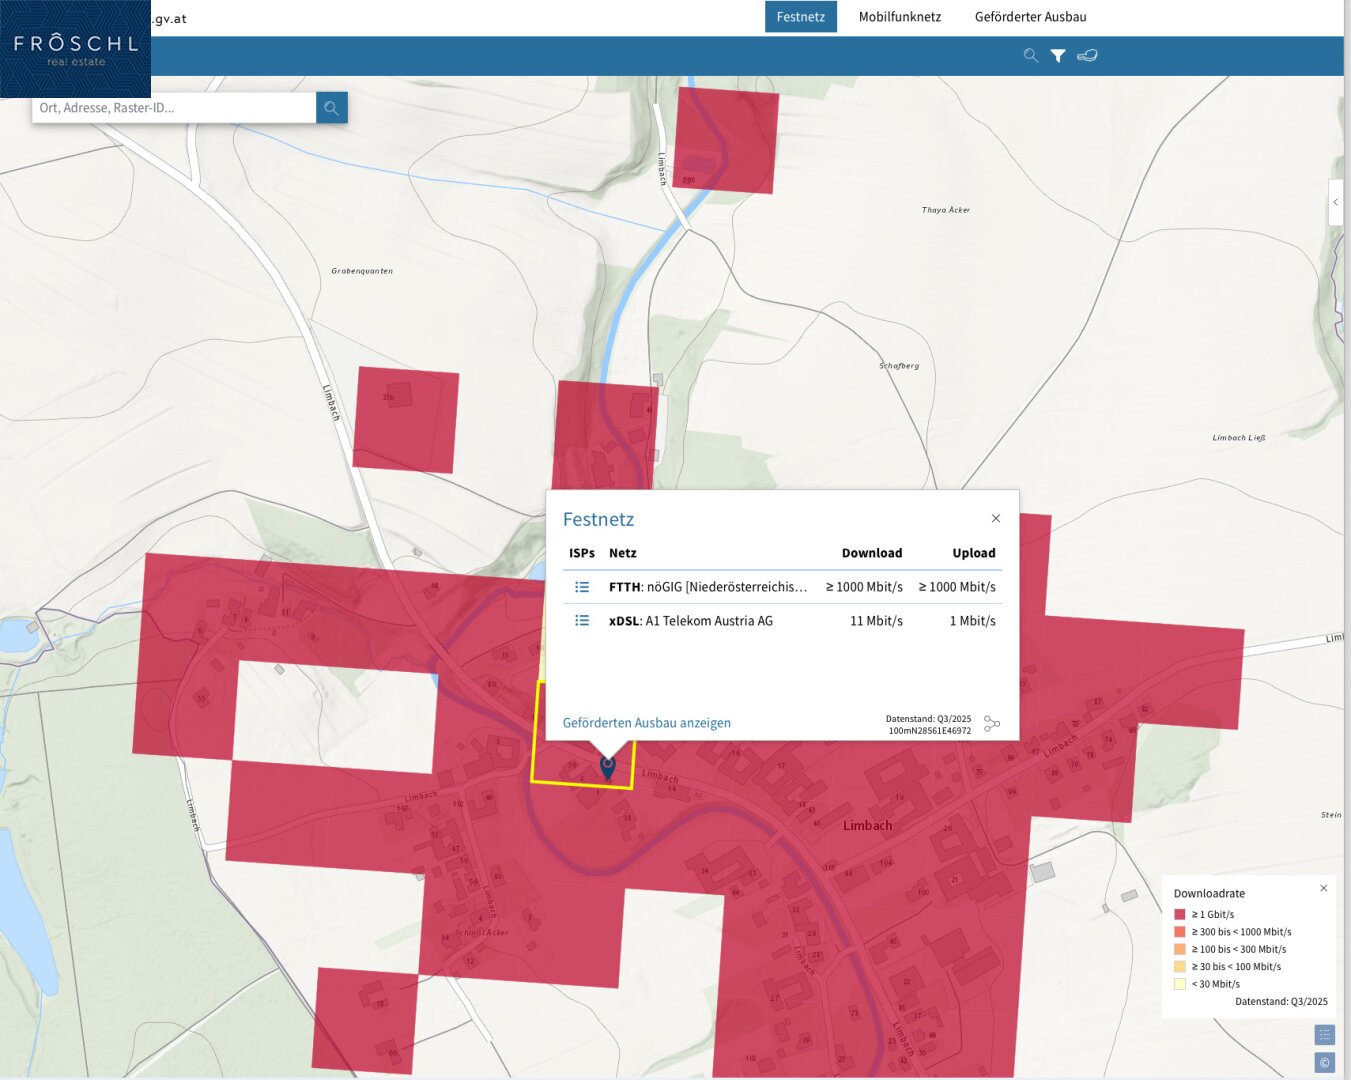Click the blue location pin marker
Viewport: 1351px width, 1080px height.
point(607,766)
